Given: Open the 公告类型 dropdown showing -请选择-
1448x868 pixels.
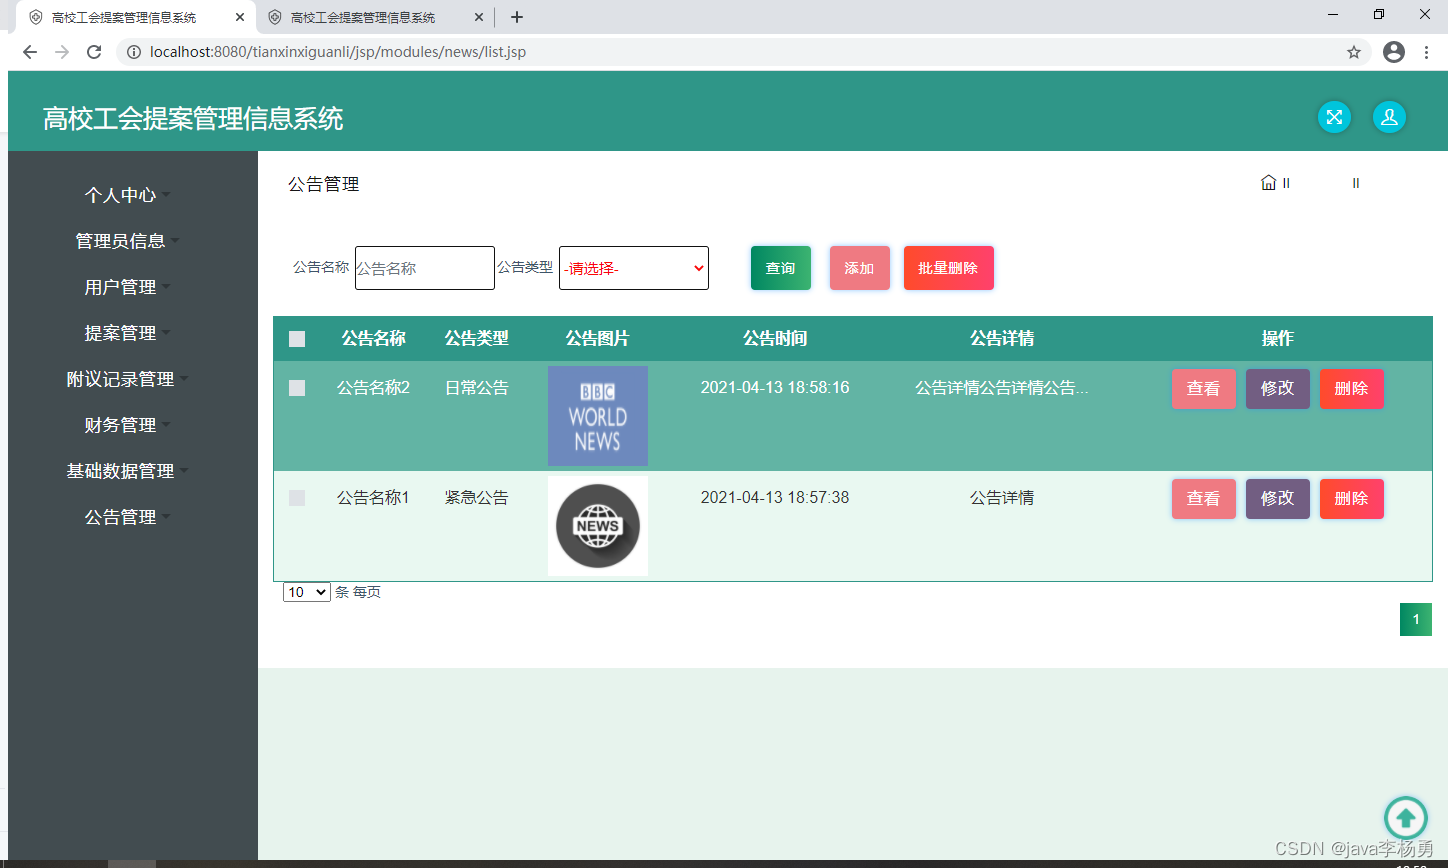Looking at the screenshot, I should (x=633, y=267).
